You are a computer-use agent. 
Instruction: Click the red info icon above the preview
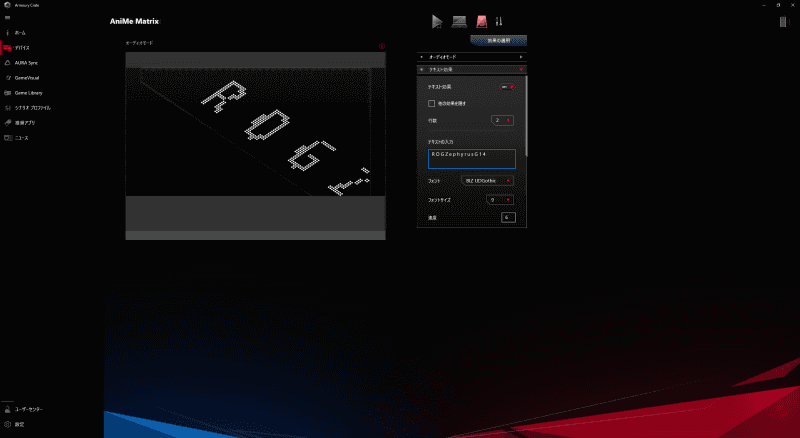382,46
